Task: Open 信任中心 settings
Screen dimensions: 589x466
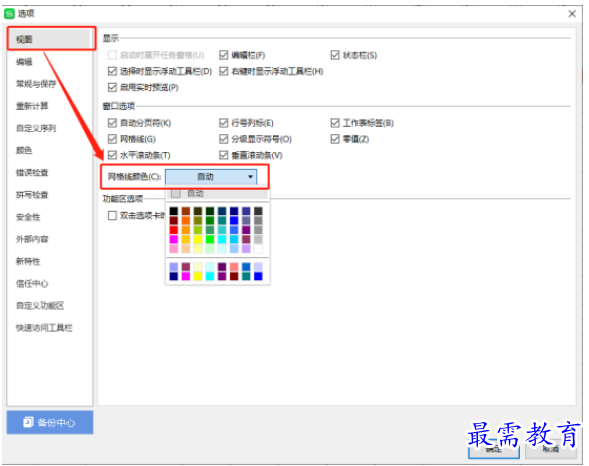Action: coord(50,283)
